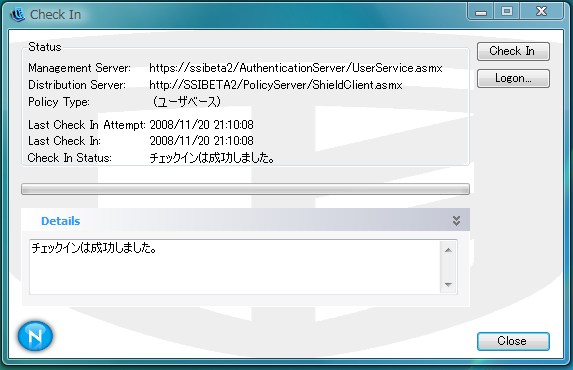Open the Logon... dialog button
The image size is (573, 370).
(x=513, y=78)
